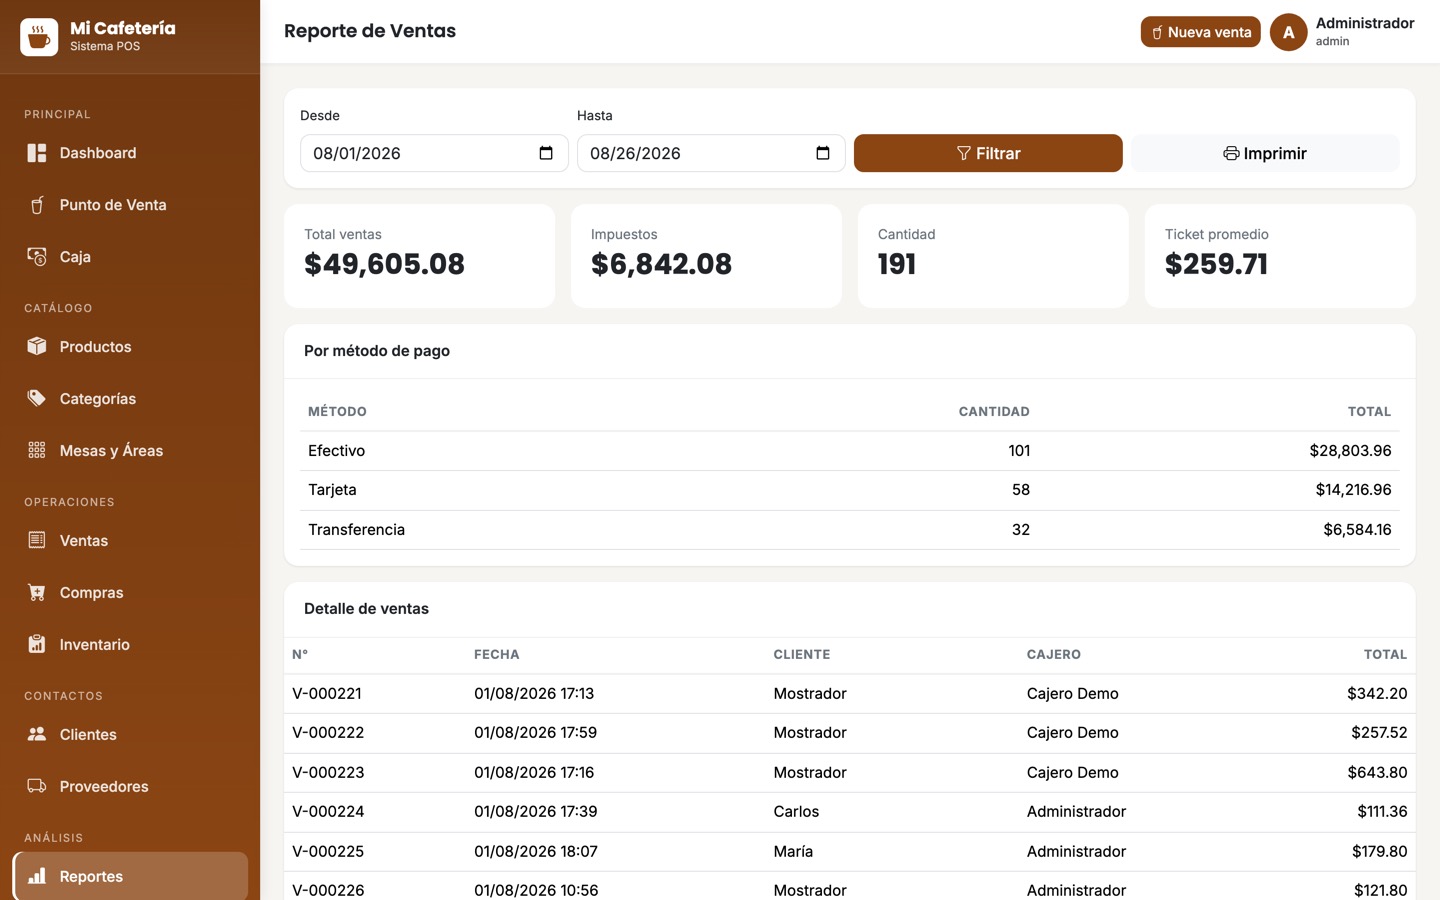Open the Hasta date calendar picker

tap(823, 153)
